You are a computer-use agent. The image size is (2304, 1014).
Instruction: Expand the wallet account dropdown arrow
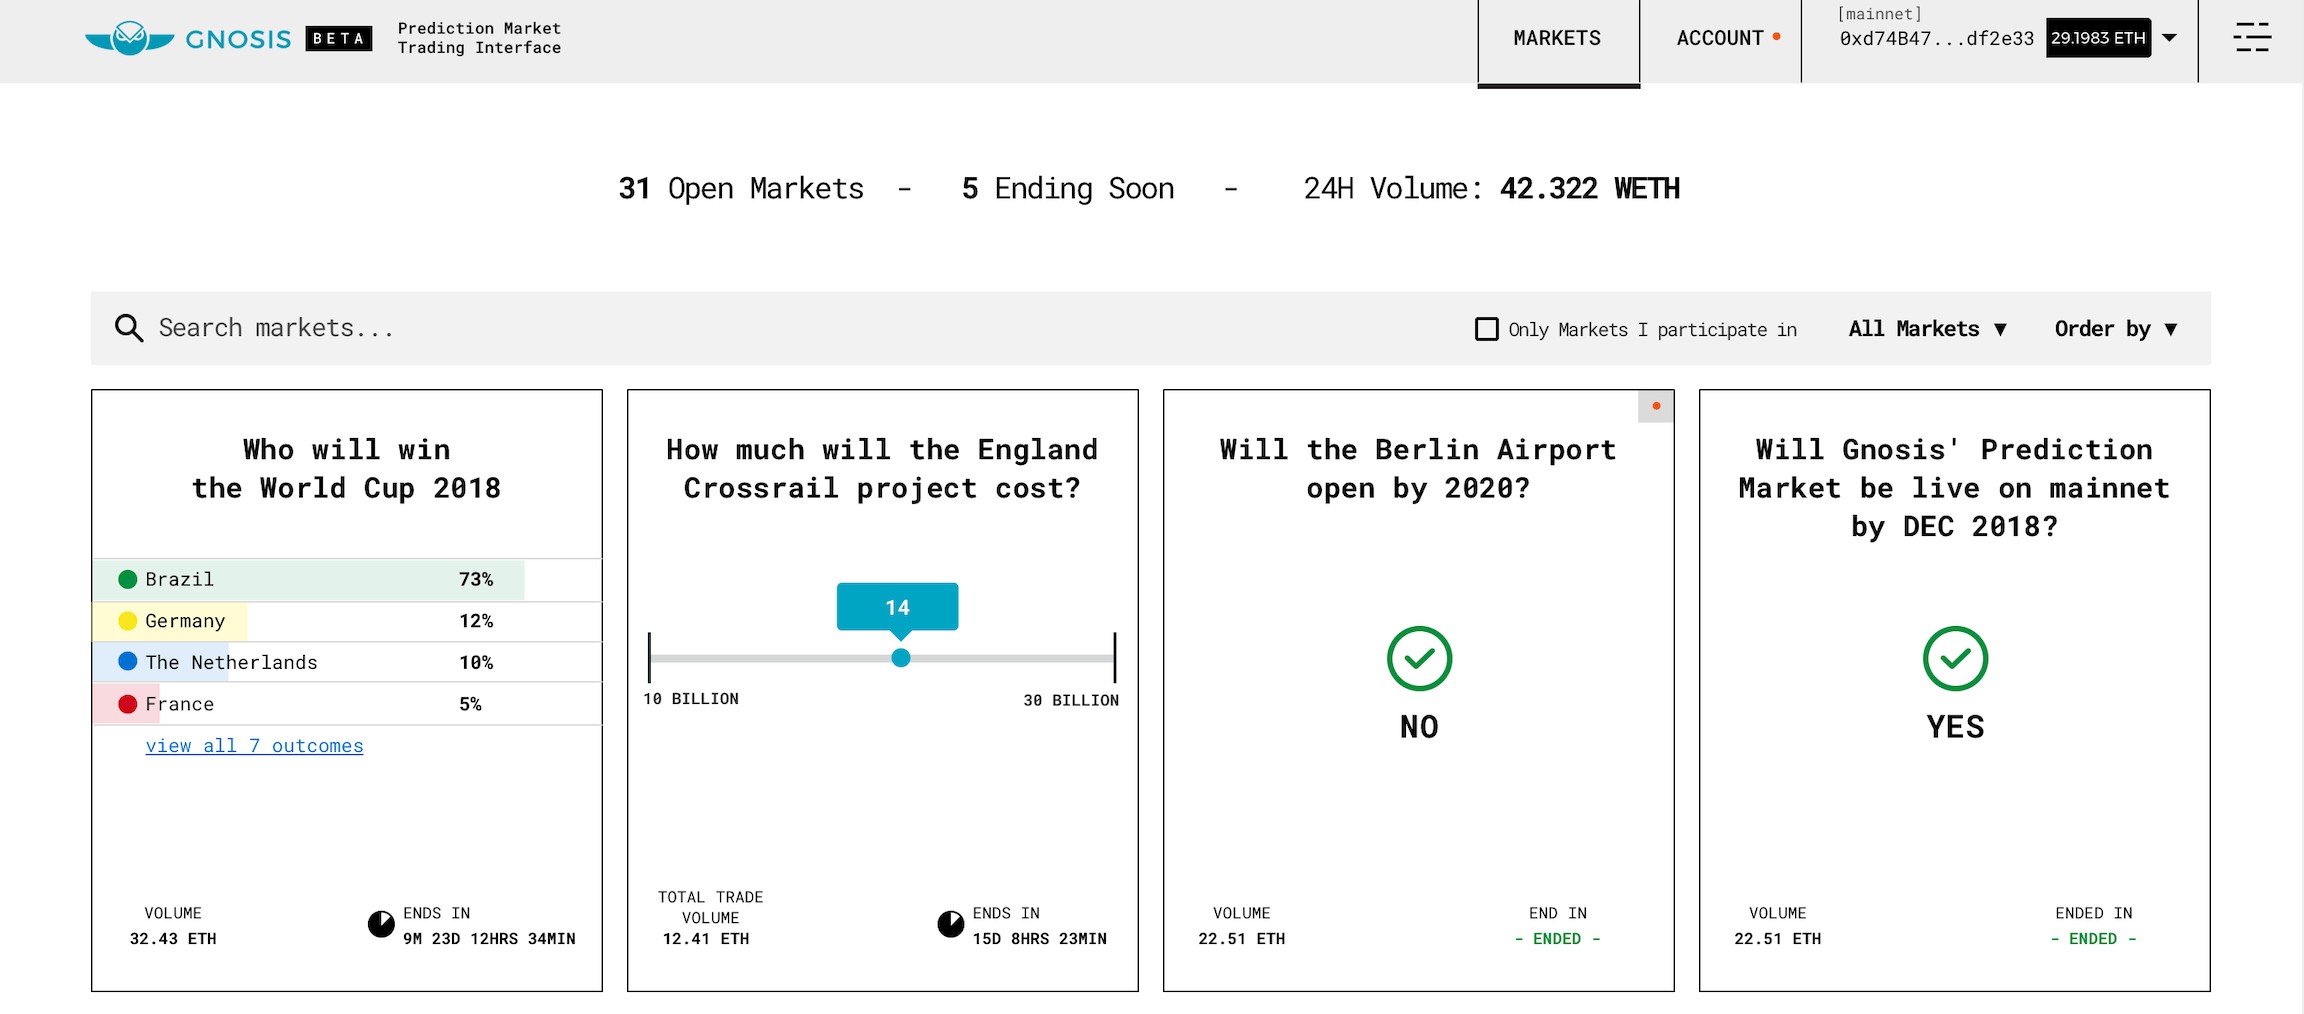pyautogui.click(x=2170, y=38)
